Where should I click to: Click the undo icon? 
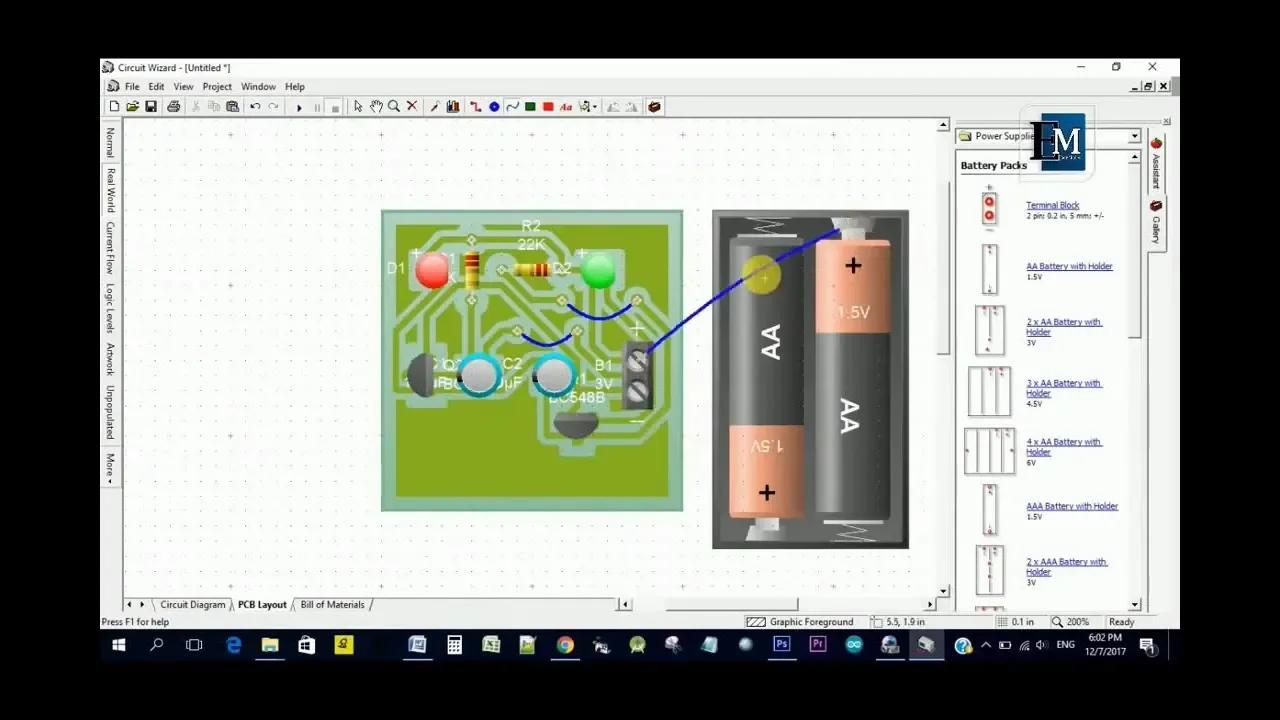pos(253,106)
